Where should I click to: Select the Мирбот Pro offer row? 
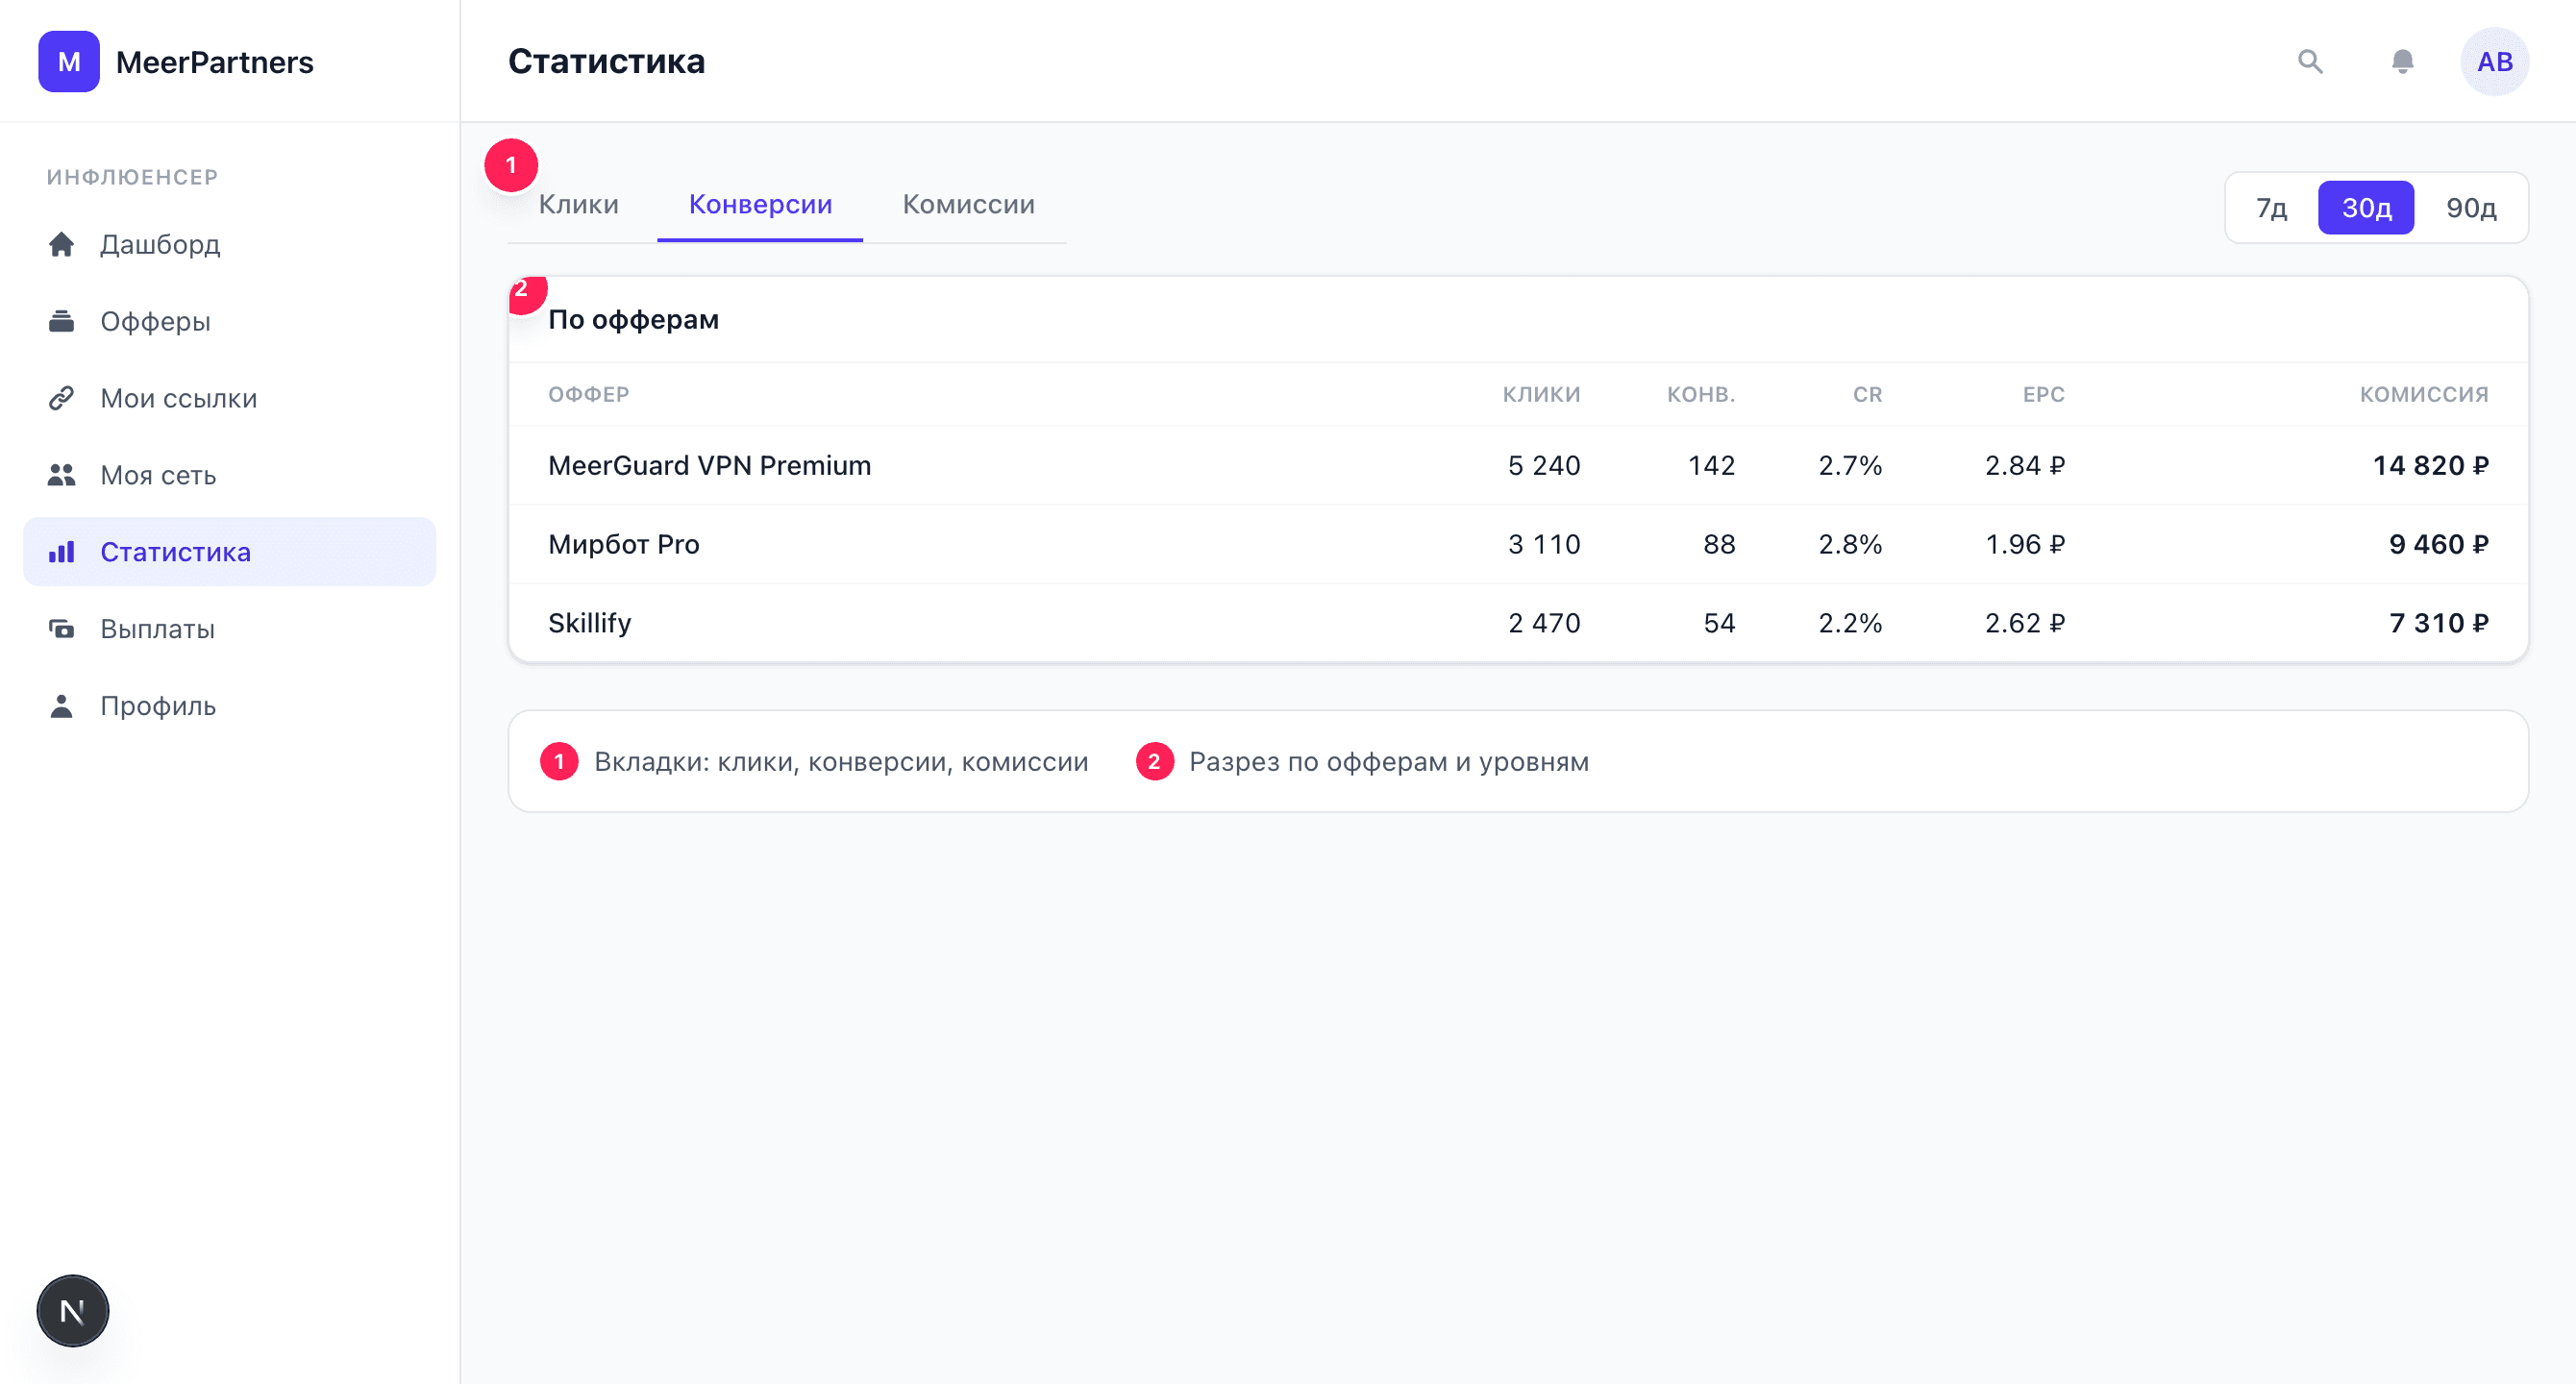point(1518,544)
